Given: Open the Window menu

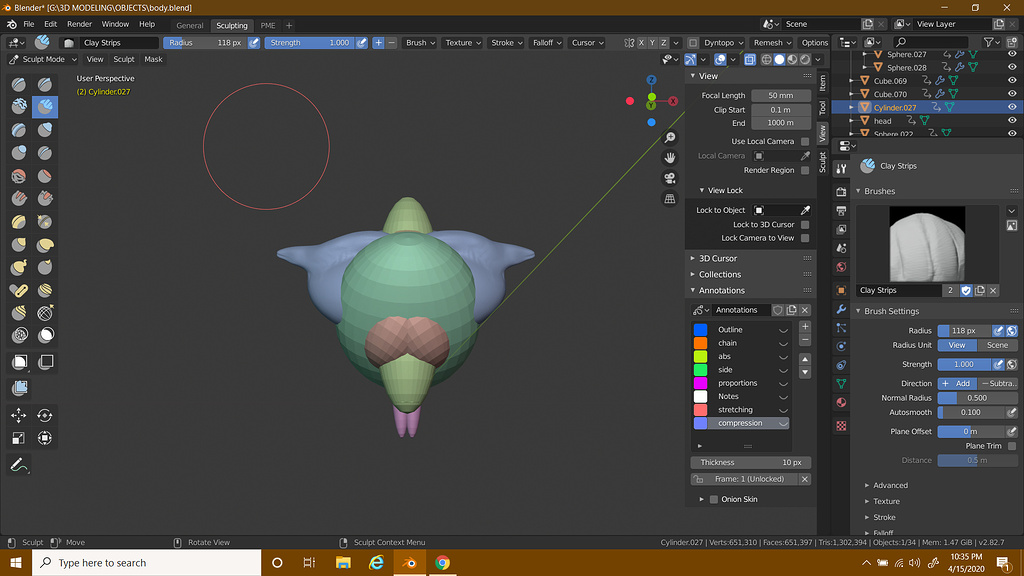Looking at the screenshot, I should click(115, 24).
